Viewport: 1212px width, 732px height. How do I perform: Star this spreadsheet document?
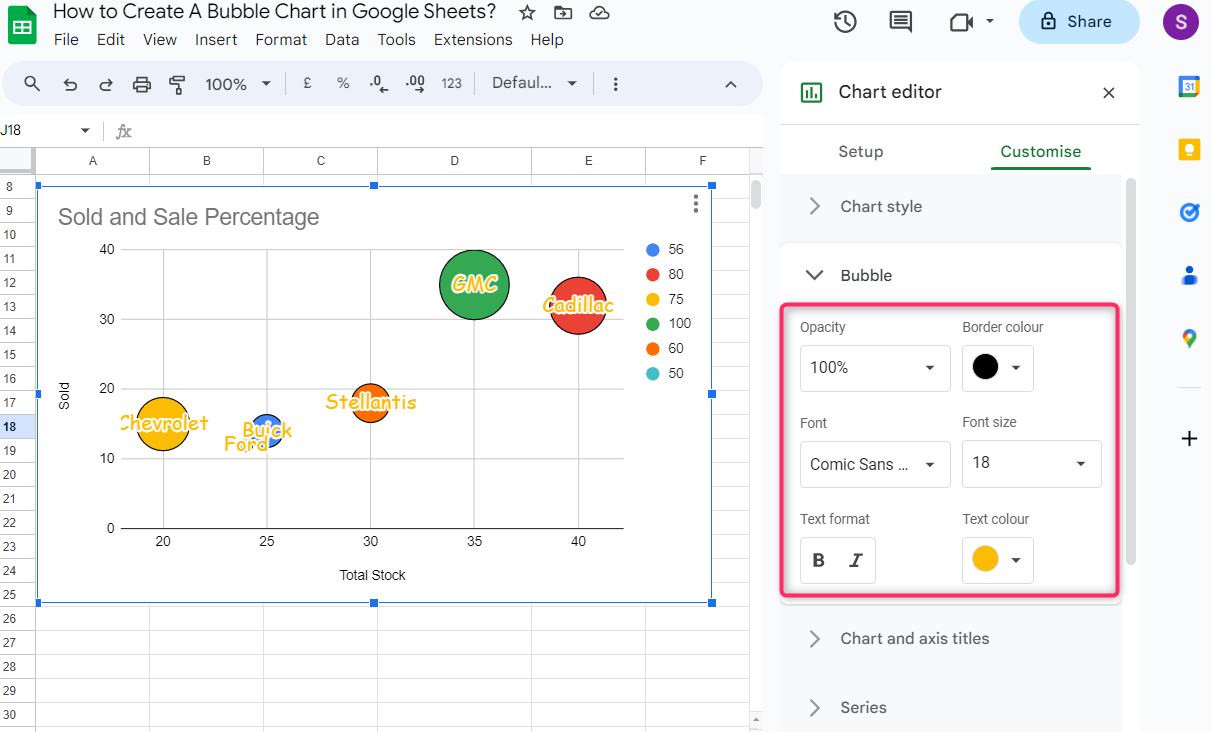527,13
